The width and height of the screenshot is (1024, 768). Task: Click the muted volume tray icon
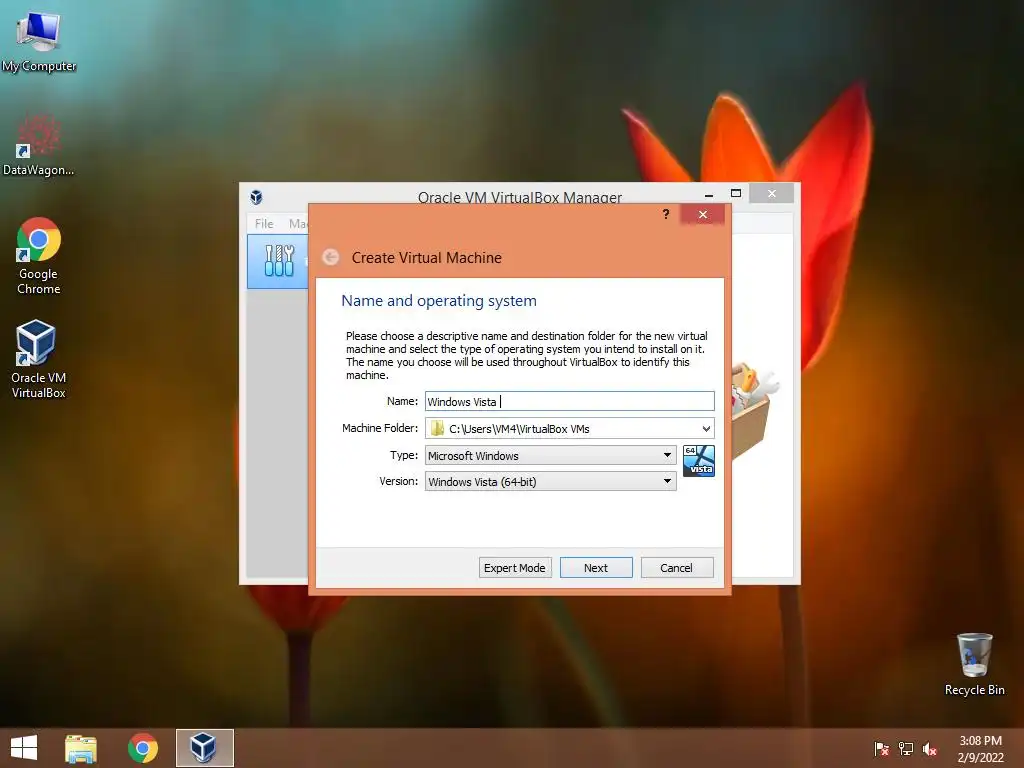click(930, 749)
